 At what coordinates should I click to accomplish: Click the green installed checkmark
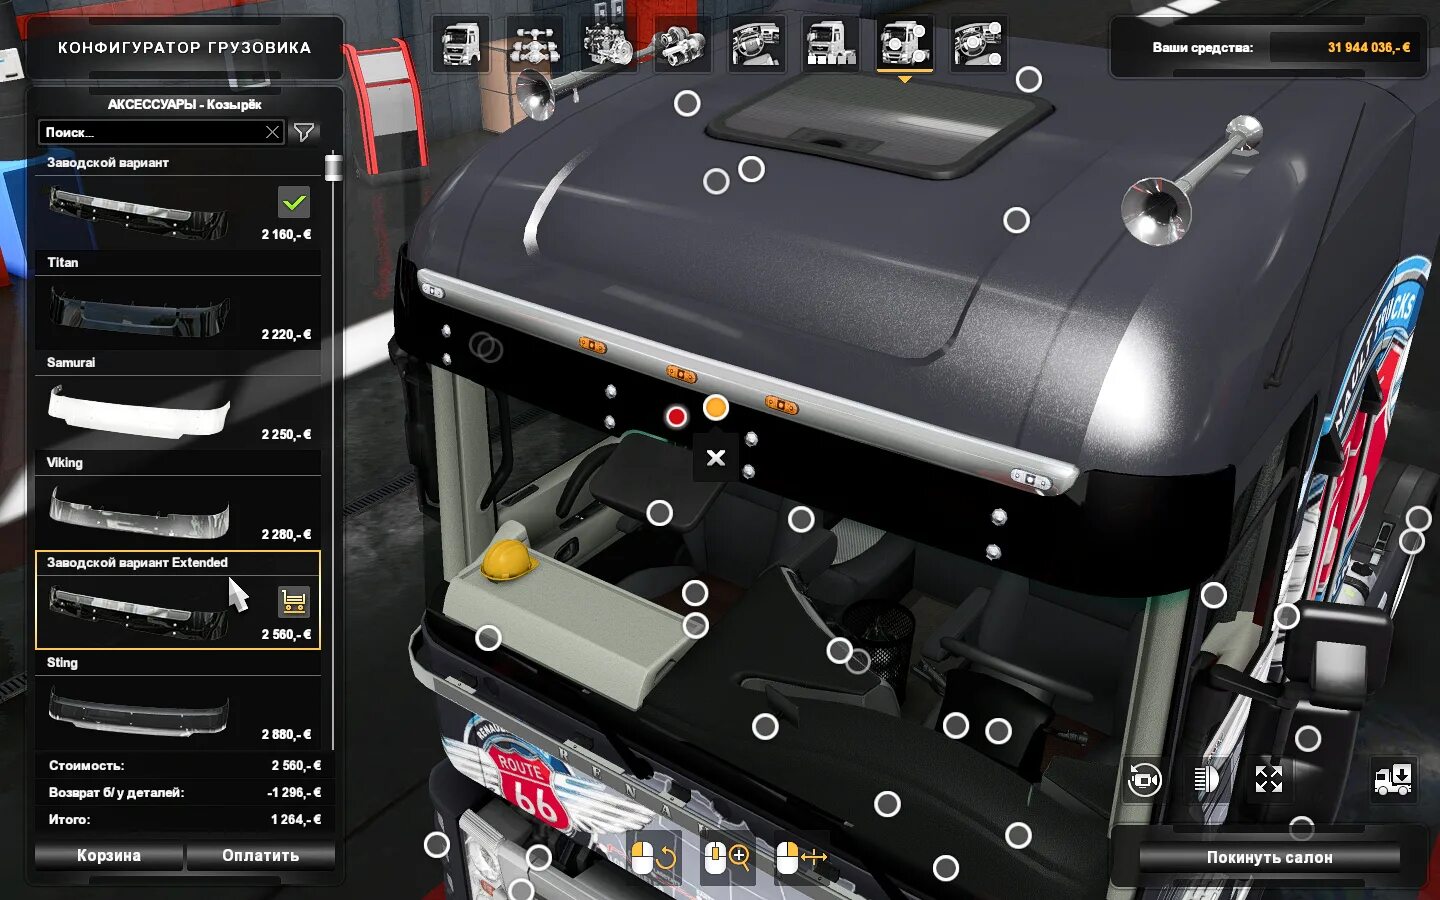pyautogui.click(x=294, y=202)
